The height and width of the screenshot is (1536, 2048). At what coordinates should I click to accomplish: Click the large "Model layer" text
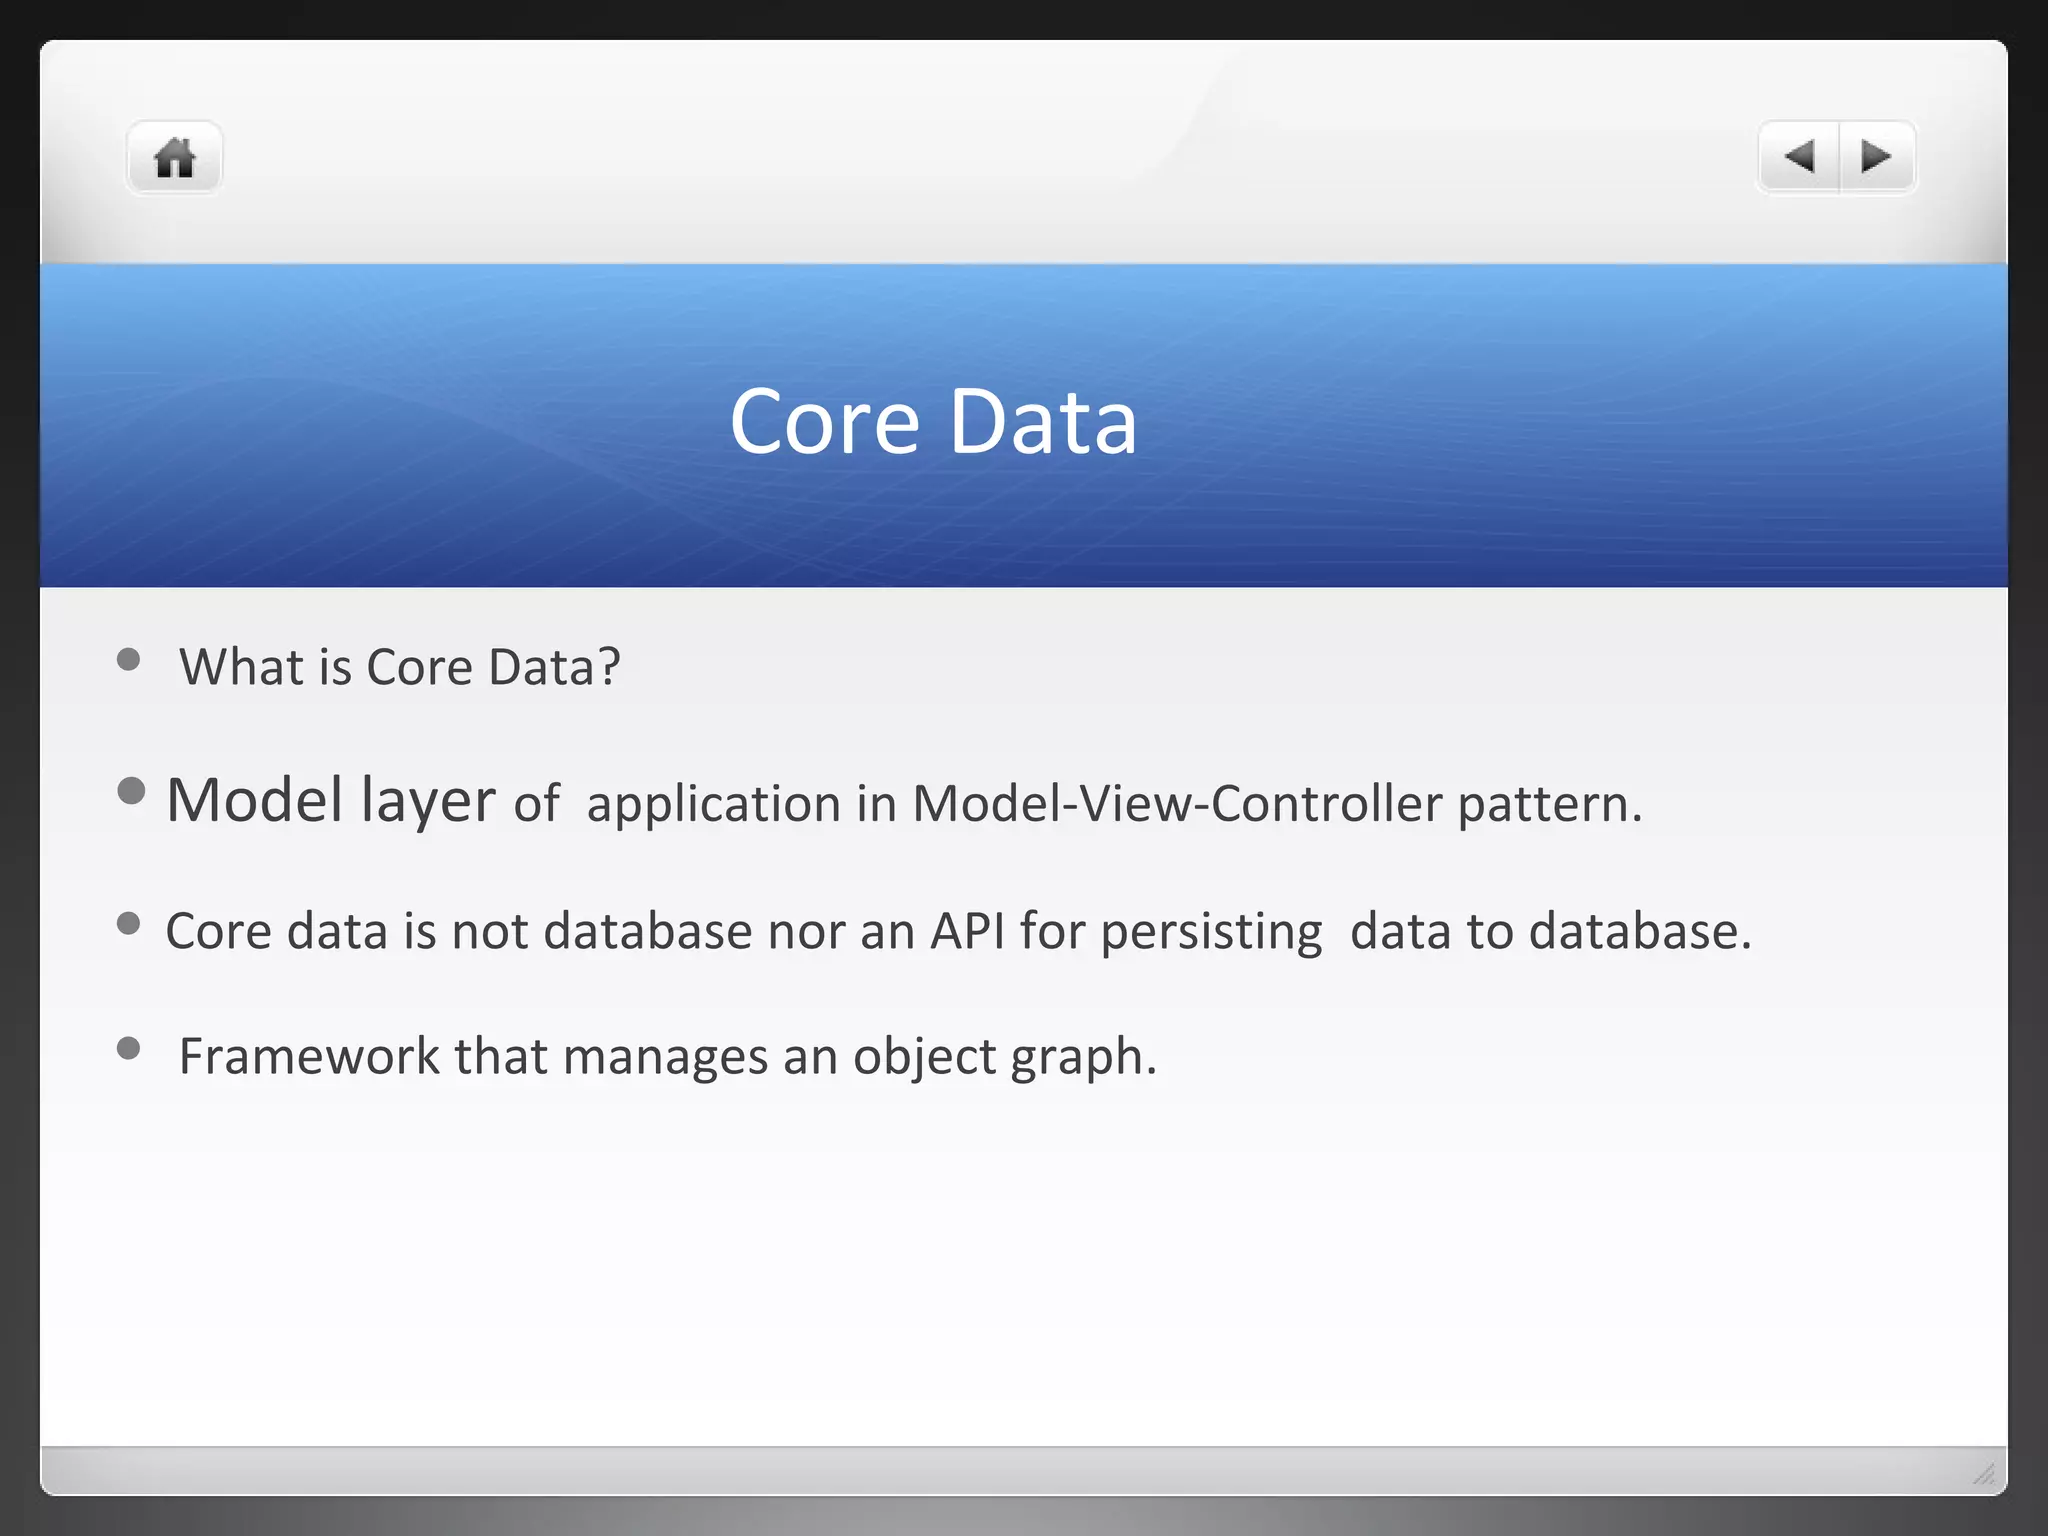coord(331,800)
